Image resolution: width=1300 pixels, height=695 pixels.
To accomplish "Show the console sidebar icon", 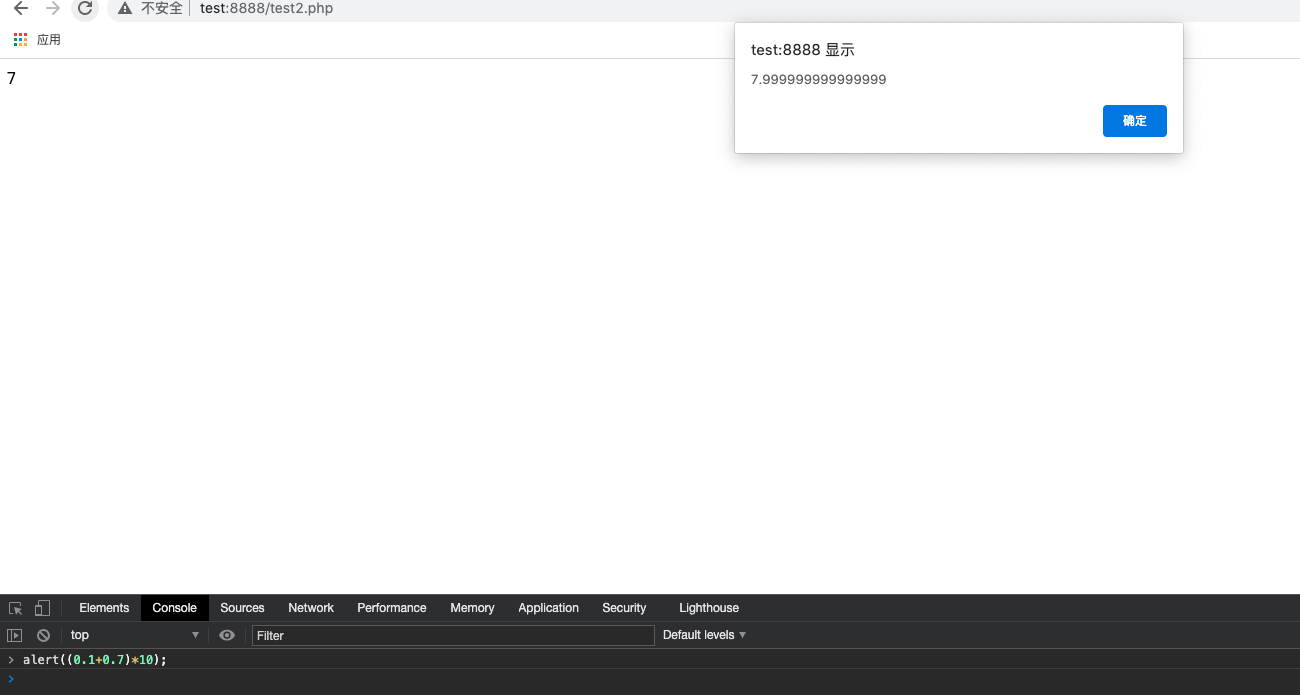I will point(15,635).
